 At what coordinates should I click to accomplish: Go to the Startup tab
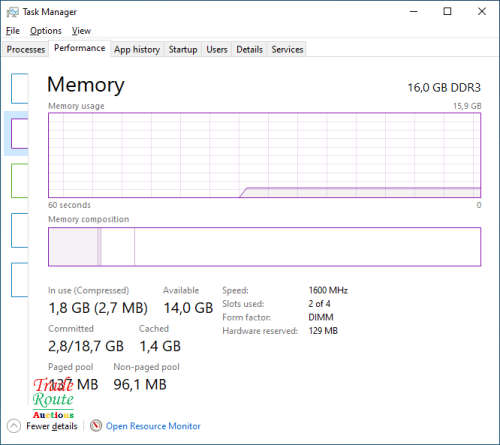tap(183, 49)
